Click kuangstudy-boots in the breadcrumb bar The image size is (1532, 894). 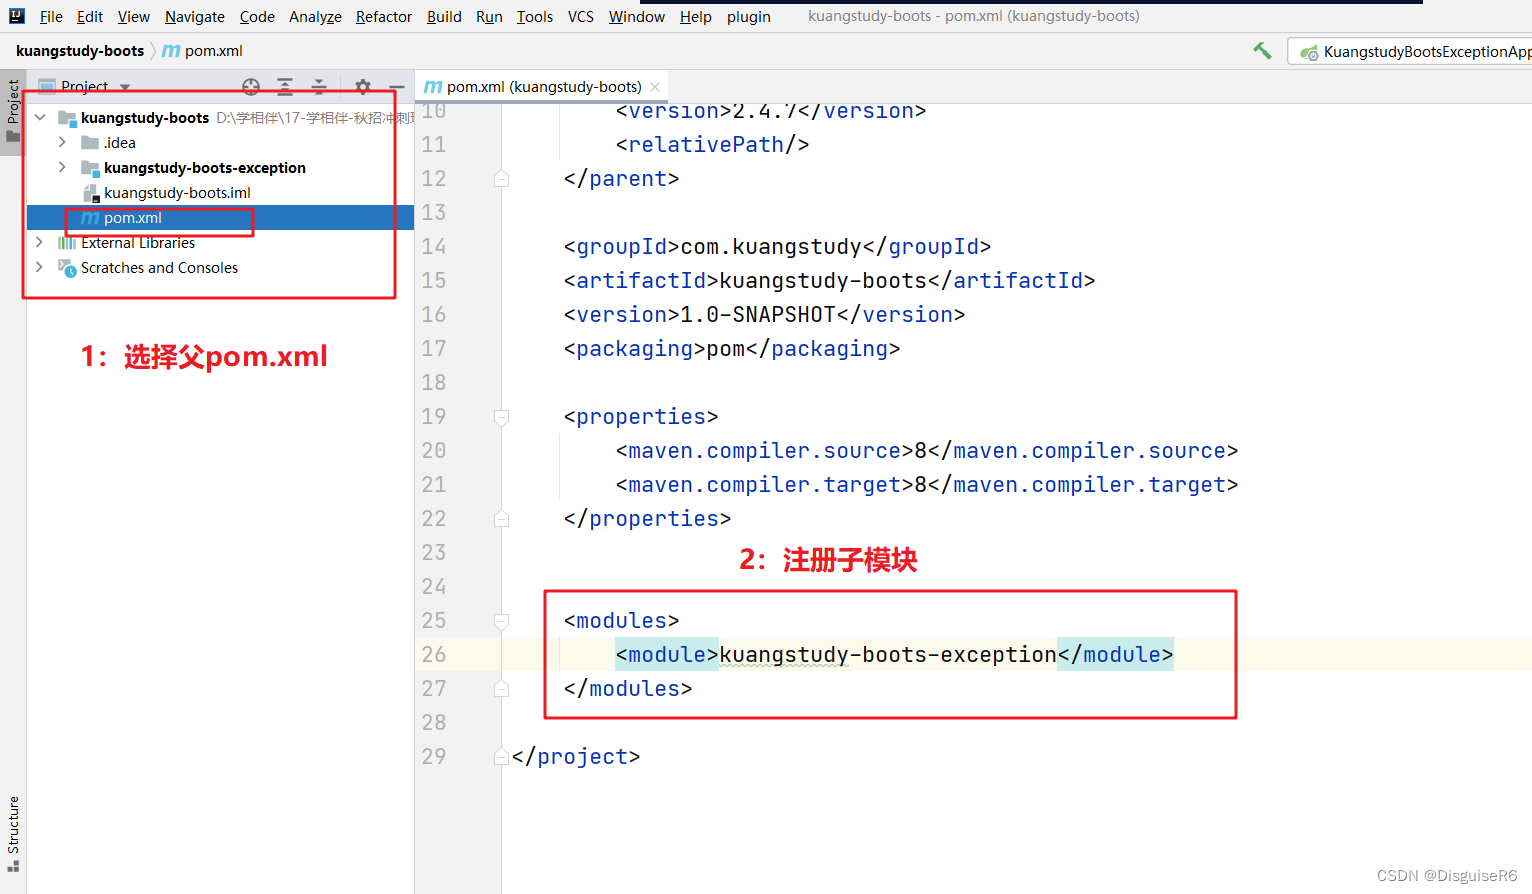pos(80,51)
